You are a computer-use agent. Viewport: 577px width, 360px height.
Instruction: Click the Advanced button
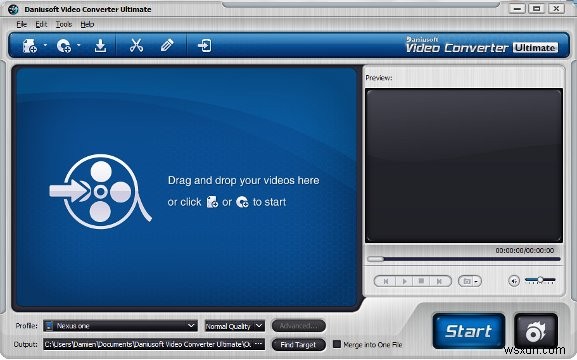click(298, 326)
